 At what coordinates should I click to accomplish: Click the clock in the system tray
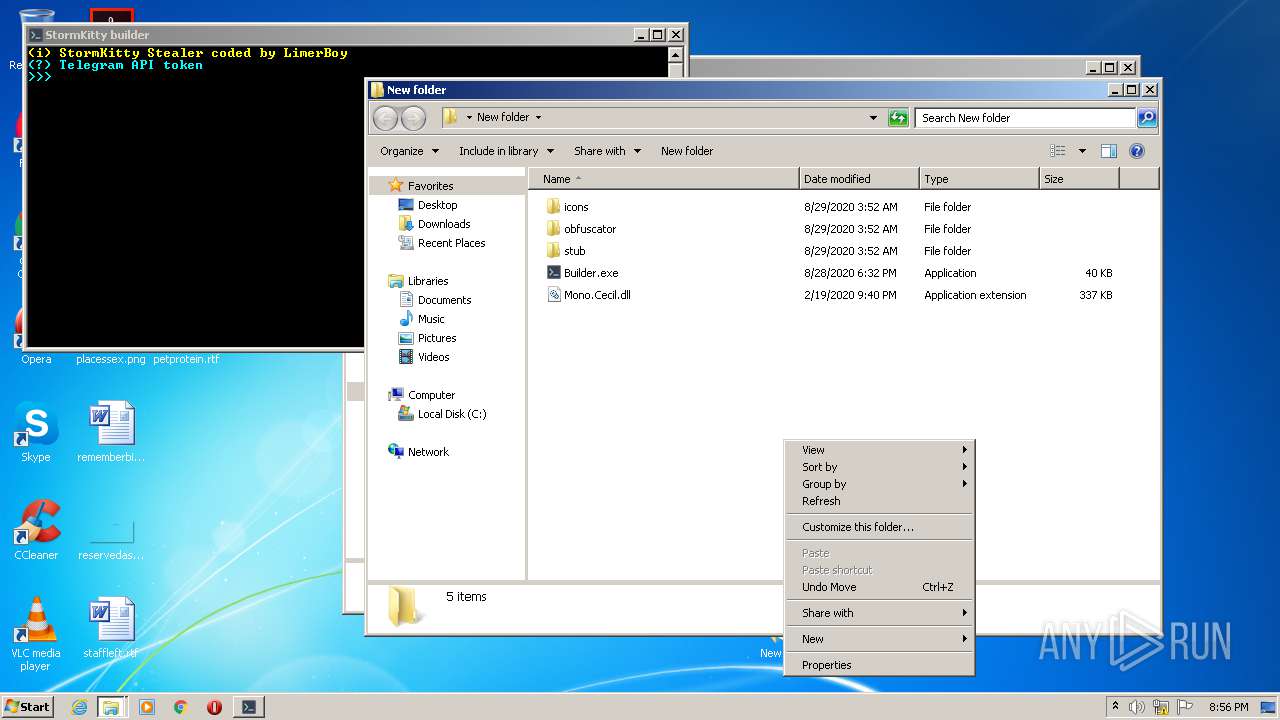pos(1228,707)
